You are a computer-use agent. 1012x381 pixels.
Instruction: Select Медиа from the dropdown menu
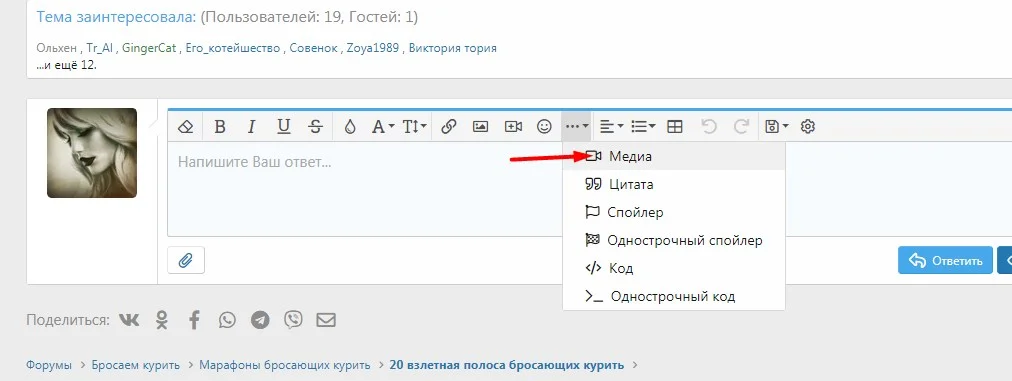click(674, 156)
